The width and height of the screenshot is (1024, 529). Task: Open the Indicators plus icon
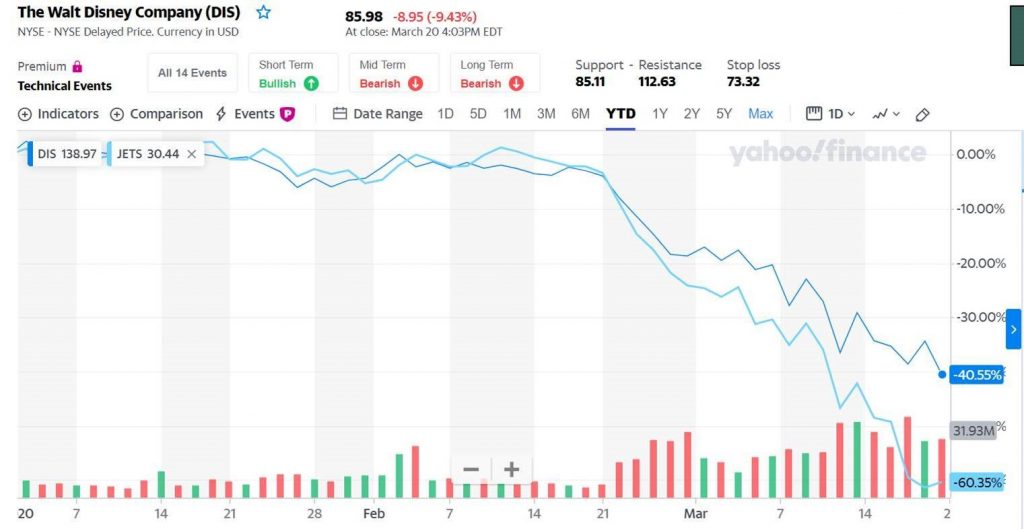coord(24,114)
